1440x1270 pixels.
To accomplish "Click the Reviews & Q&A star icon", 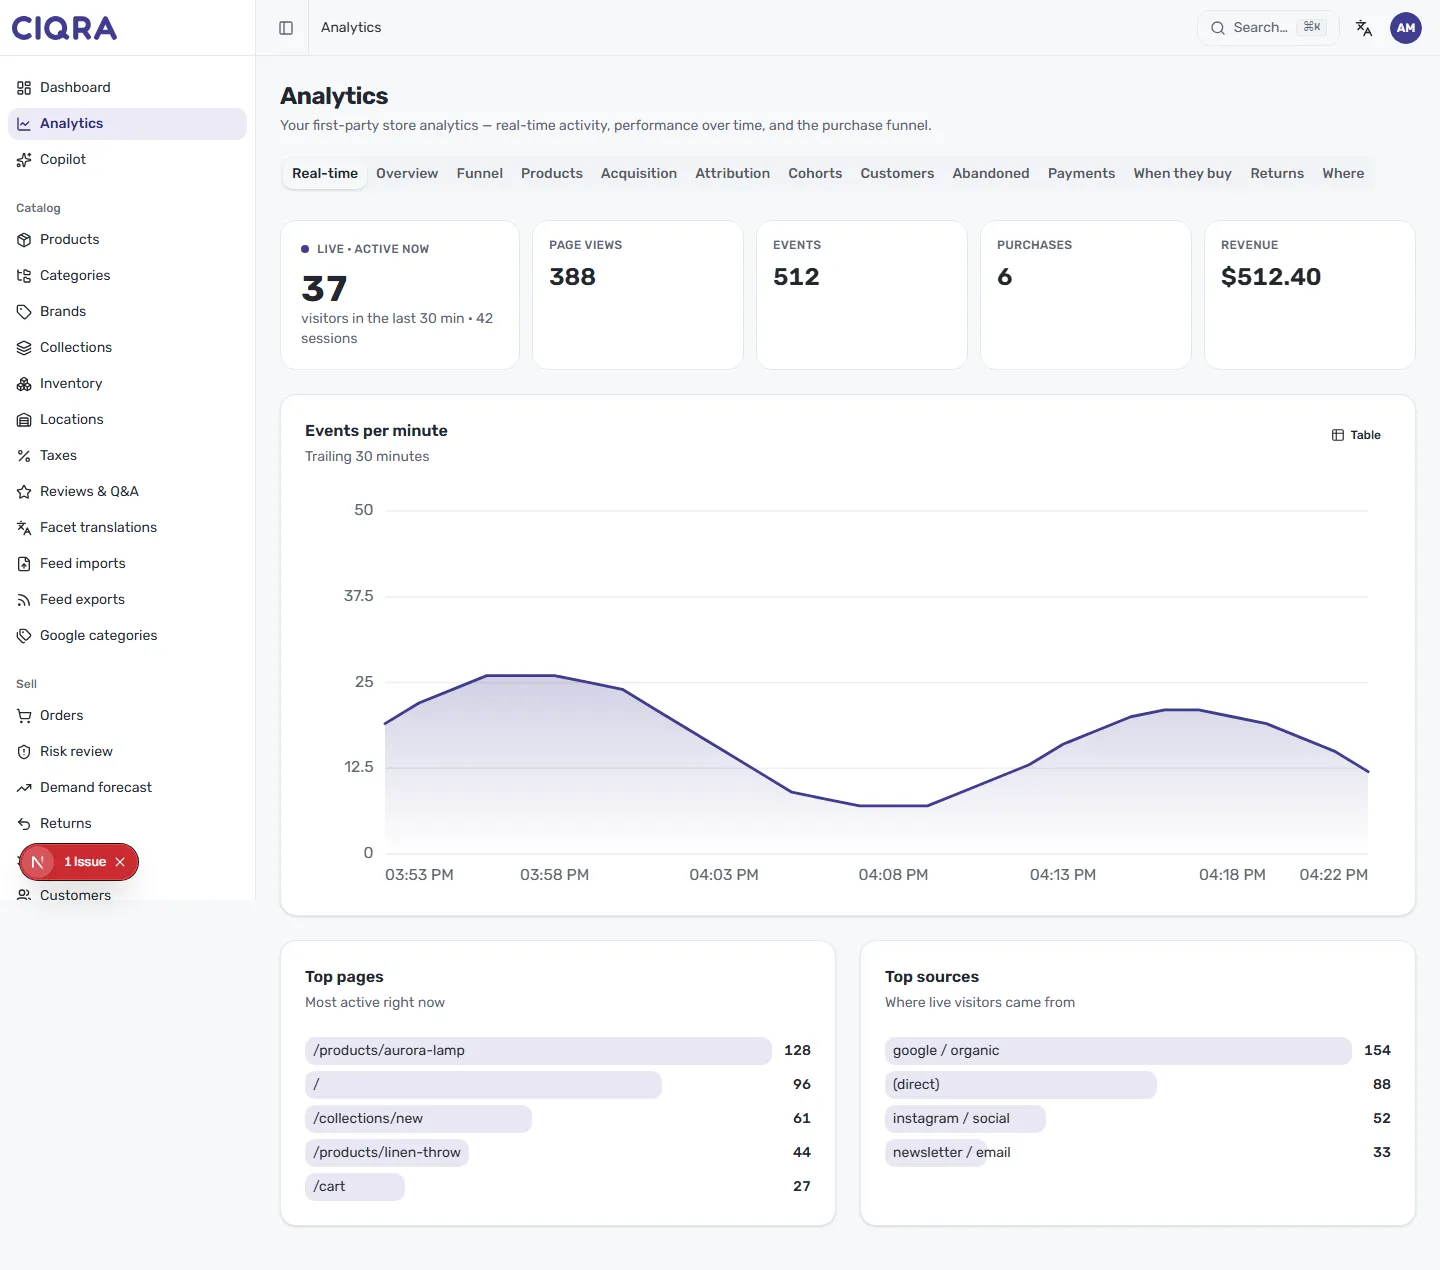I will (x=24, y=492).
